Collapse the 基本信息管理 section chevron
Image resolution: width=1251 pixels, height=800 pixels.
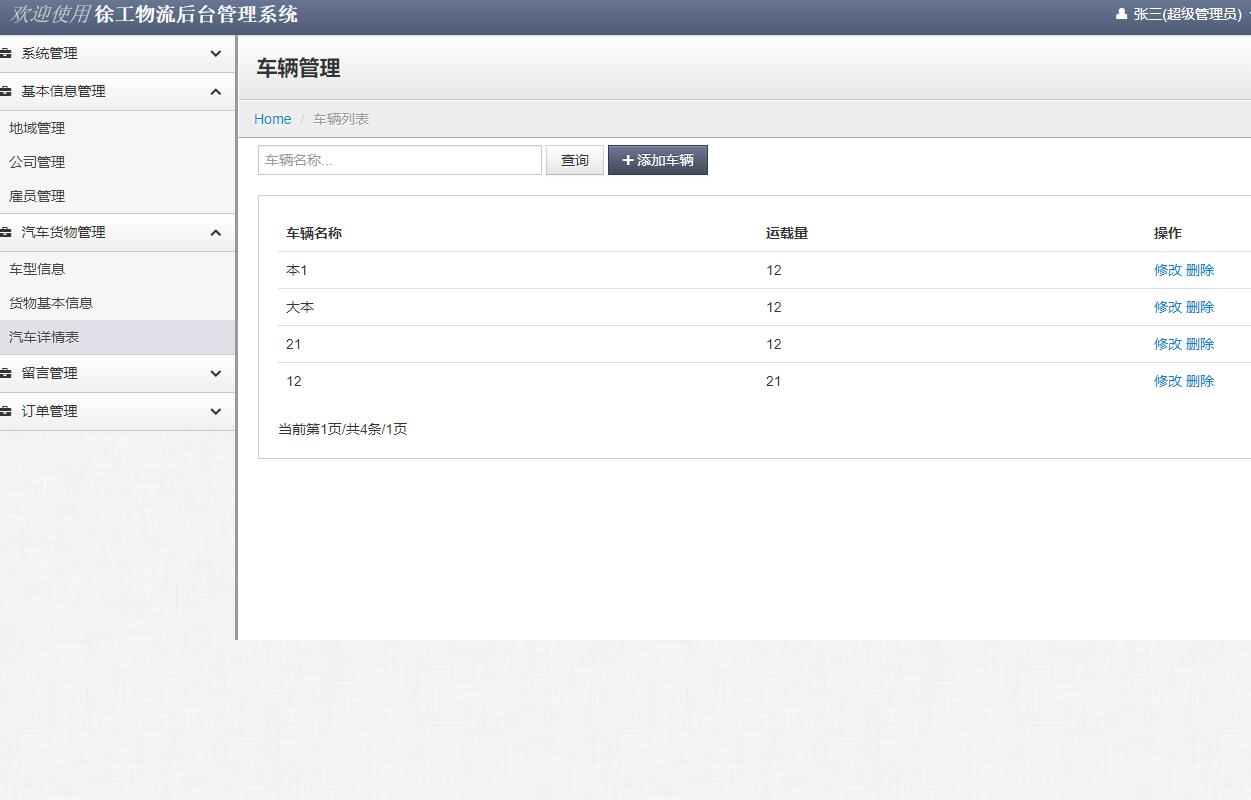215,91
